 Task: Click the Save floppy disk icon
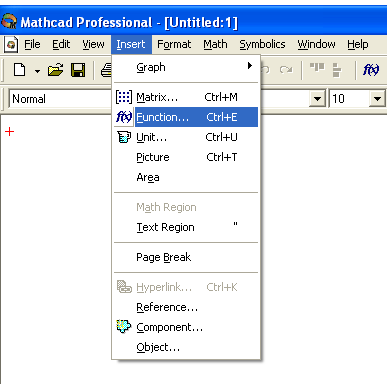(x=78, y=70)
